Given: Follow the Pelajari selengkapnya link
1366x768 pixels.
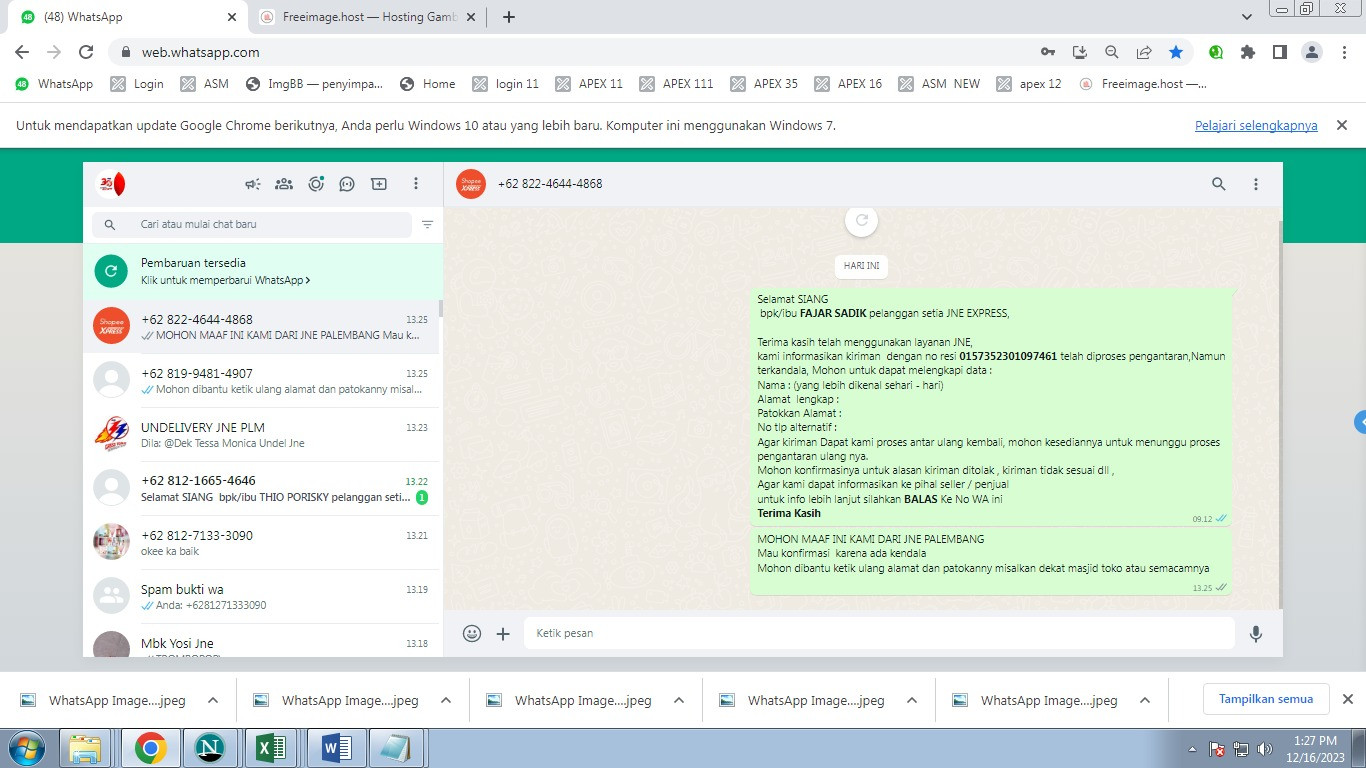Looking at the screenshot, I should [1256, 126].
